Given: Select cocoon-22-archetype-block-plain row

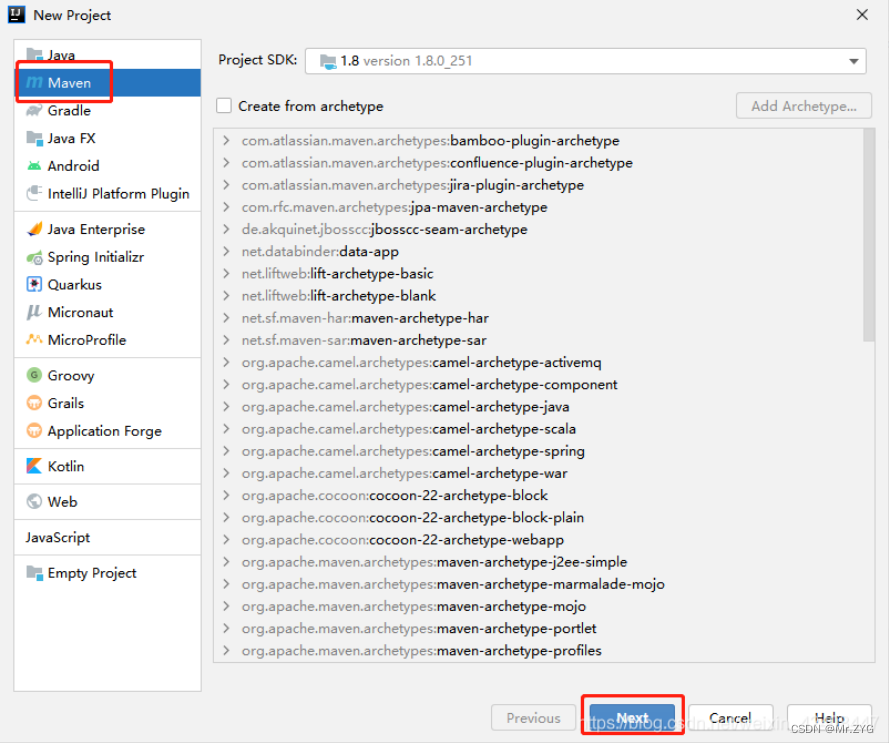Looking at the screenshot, I should click(x=538, y=517).
